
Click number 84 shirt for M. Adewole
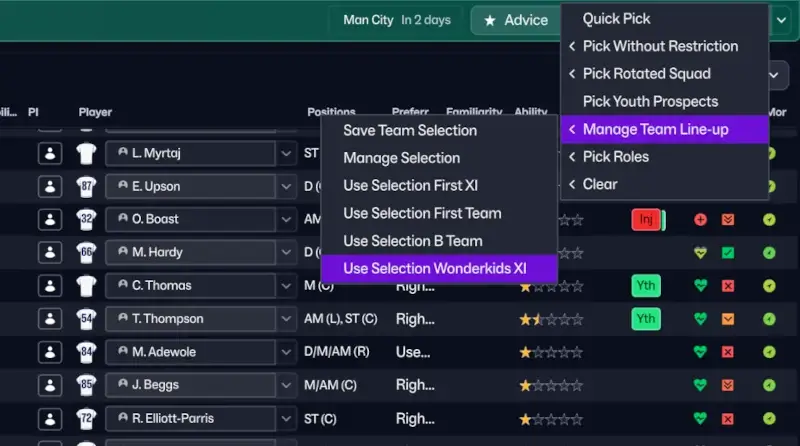[86, 353]
